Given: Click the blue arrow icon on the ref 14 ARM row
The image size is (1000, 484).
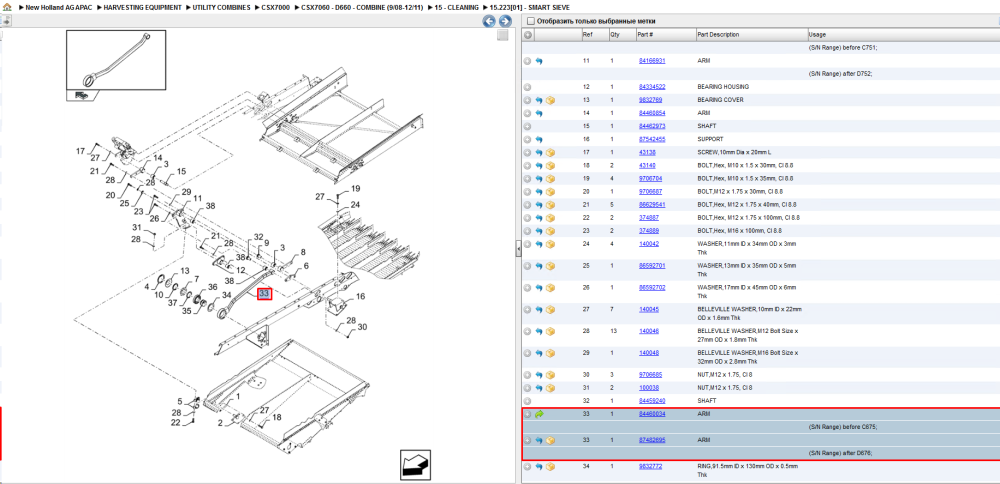Looking at the screenshot, I should point(539,113).
